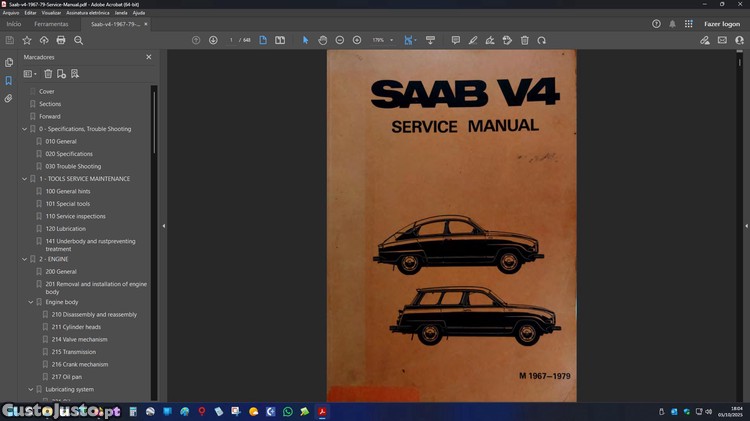The height and width of the screenshot is (421, 750).
Task: Switch to the Ferramentas tab
Action: coord(51,24)
